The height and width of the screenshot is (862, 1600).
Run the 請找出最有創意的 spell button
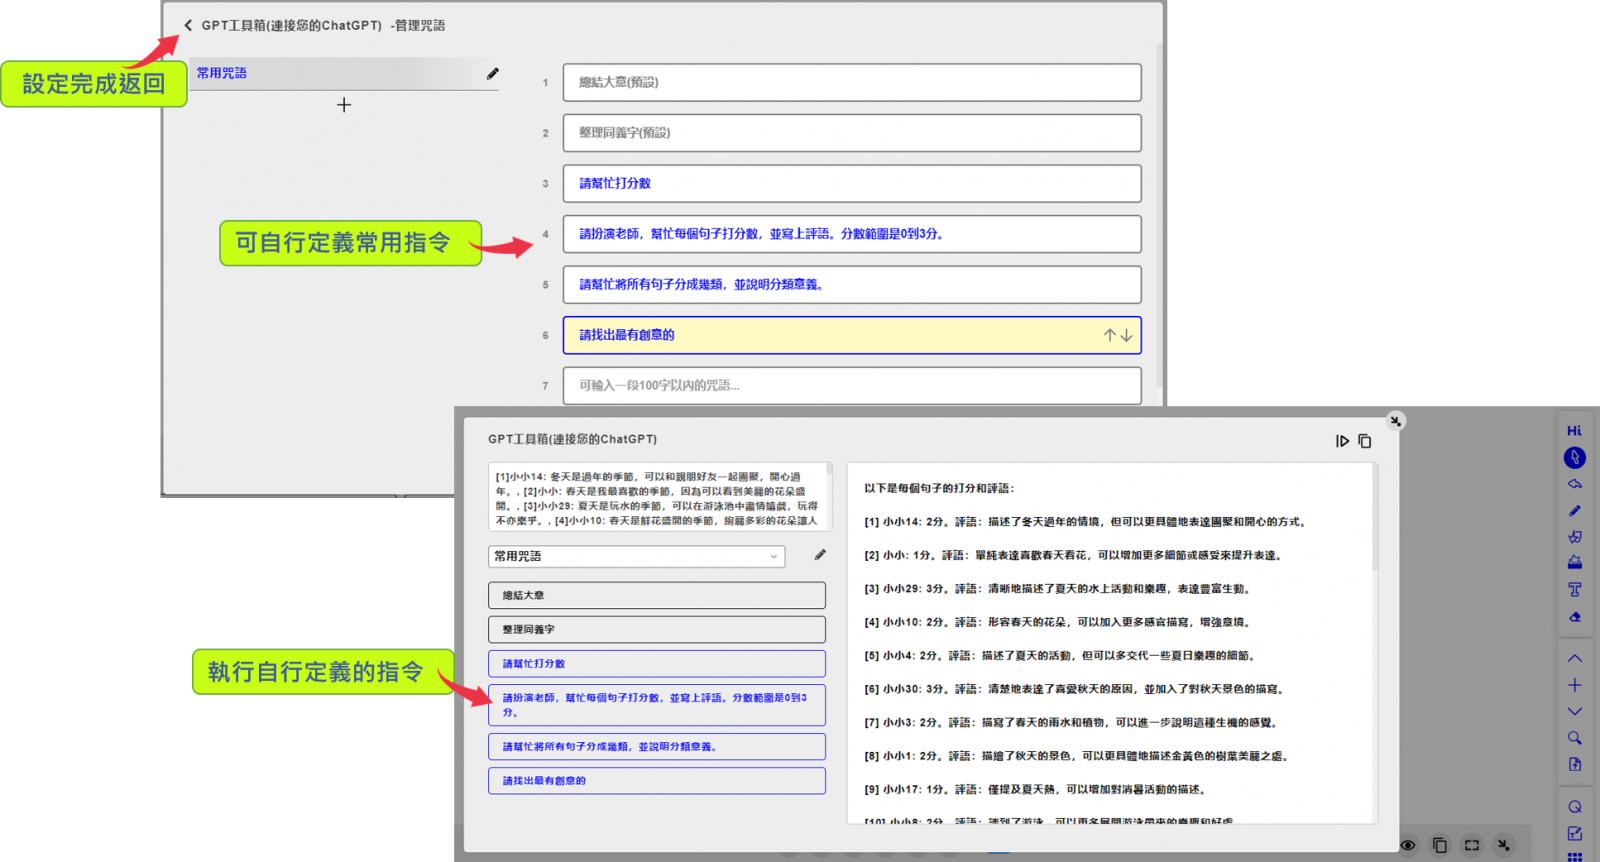(657, 780)
